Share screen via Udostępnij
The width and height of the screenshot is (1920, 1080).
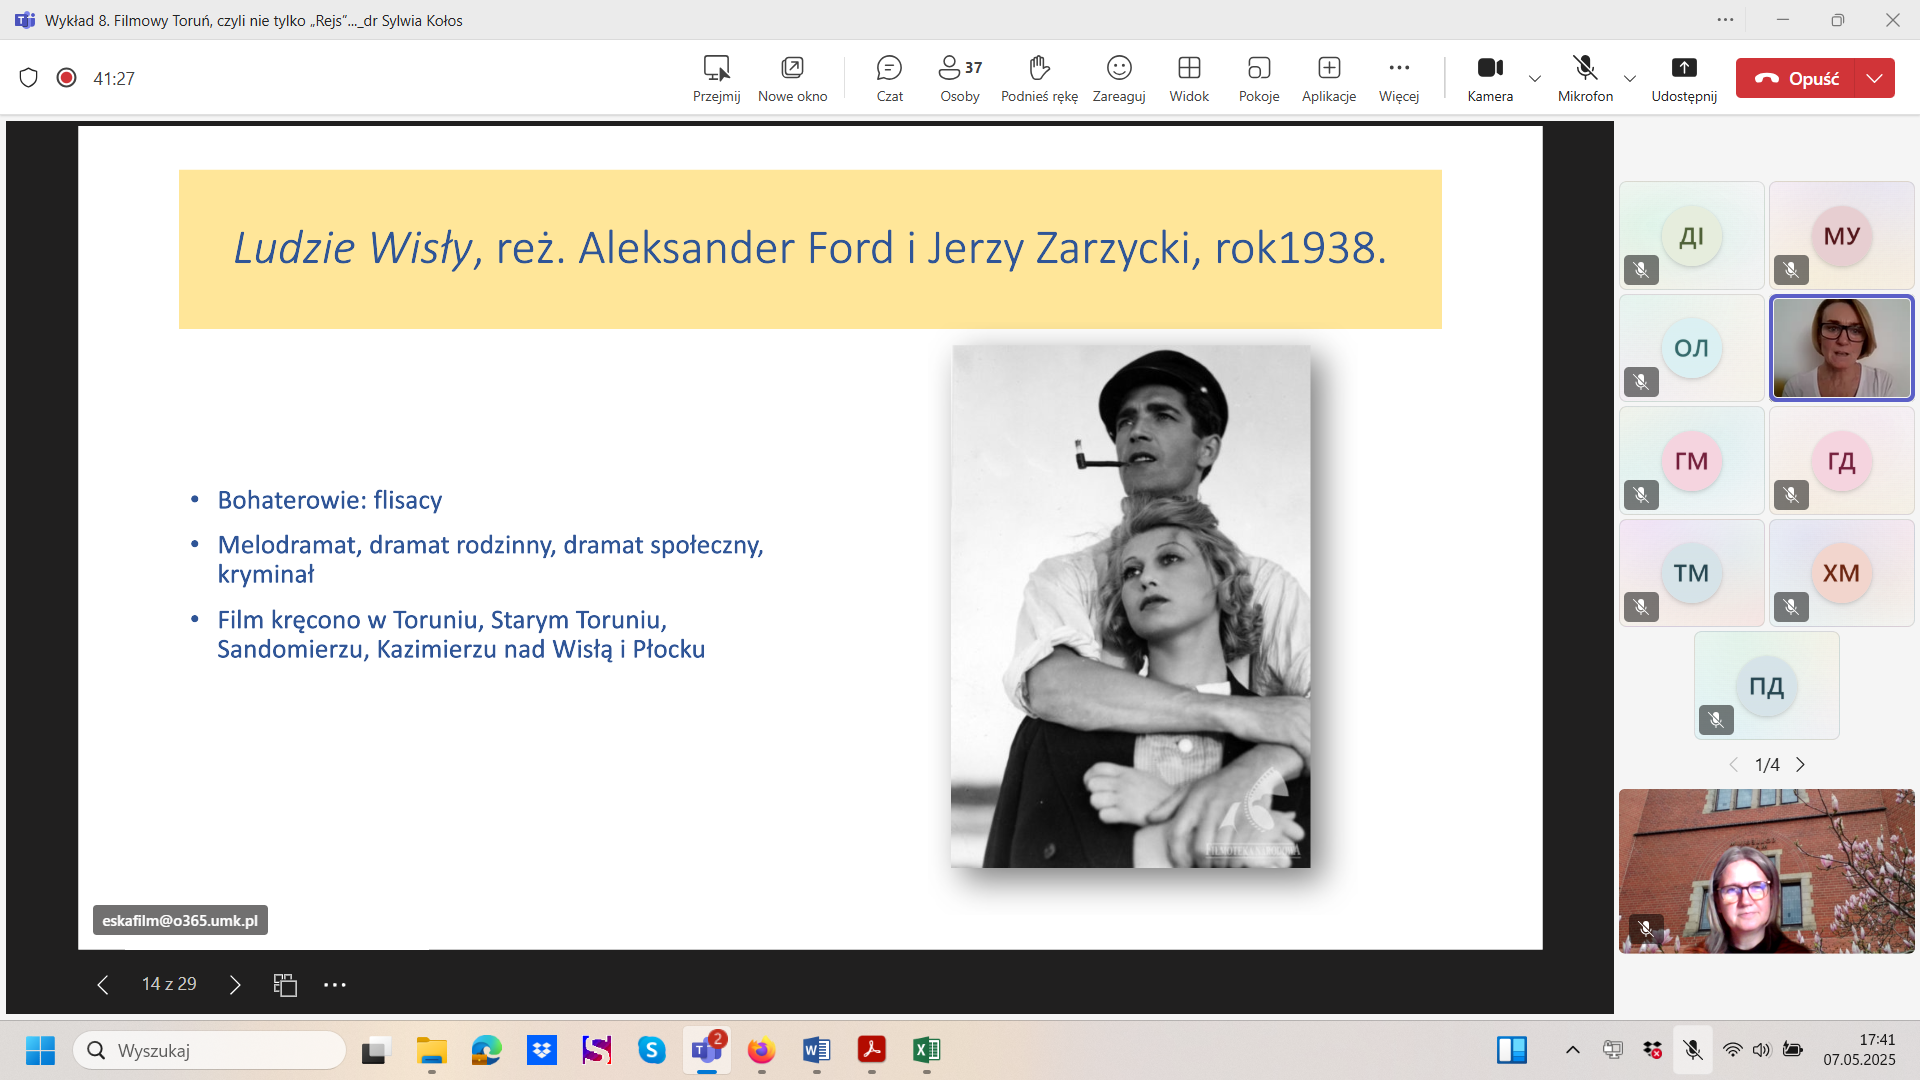(x=1683, y=78)
